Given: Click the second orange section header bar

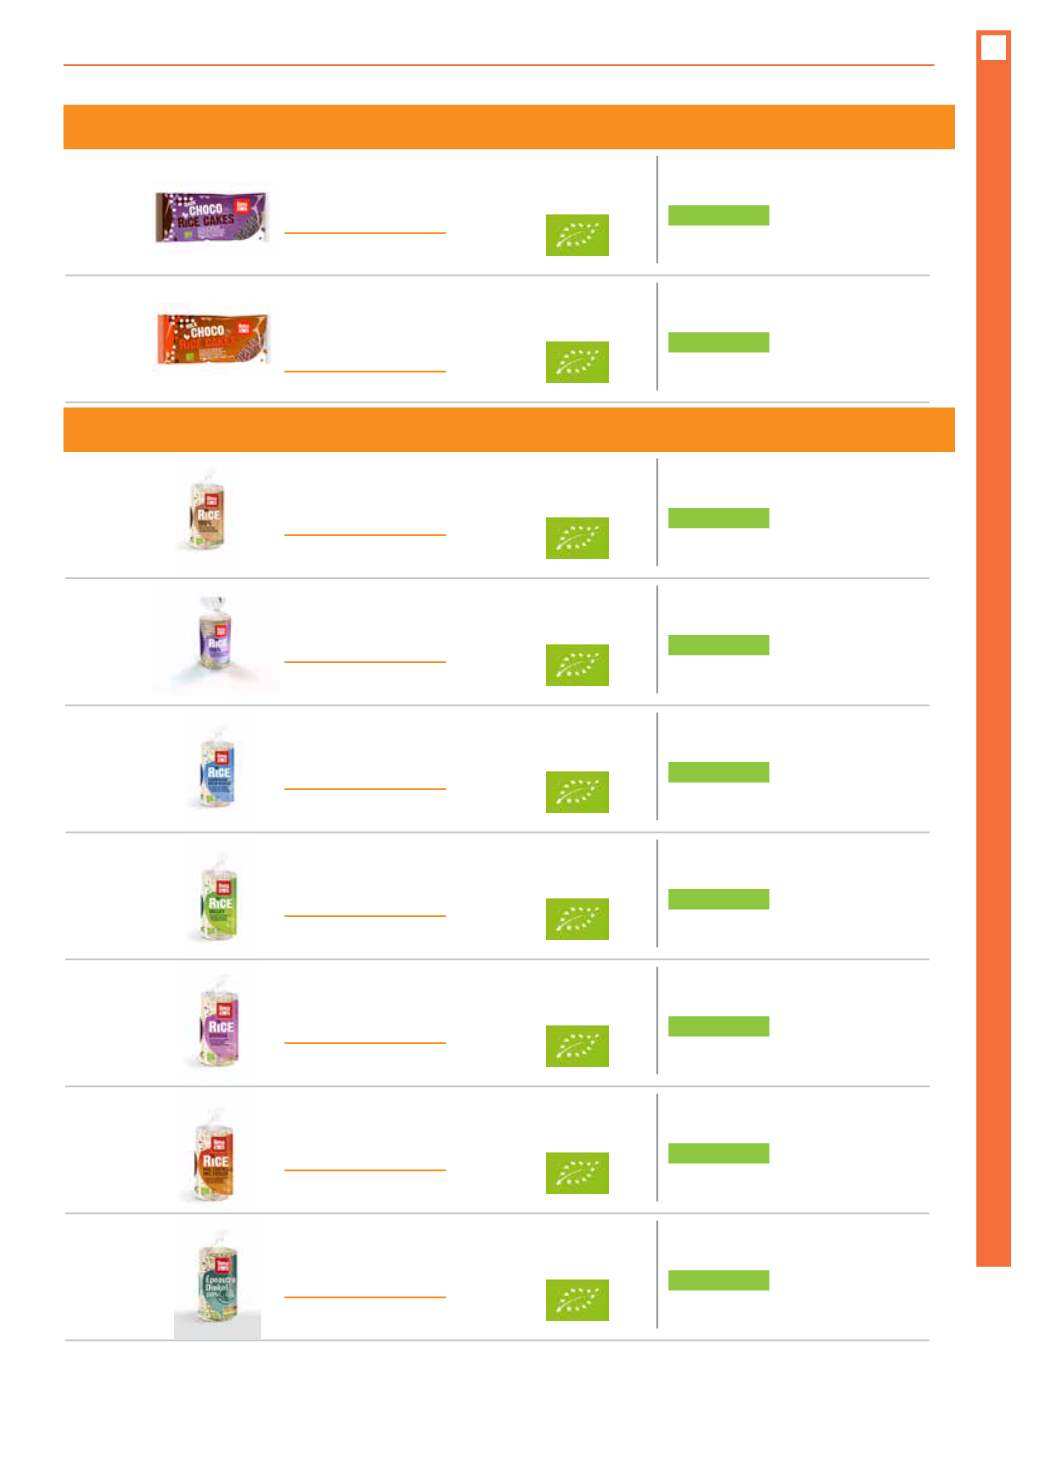Looking at the screenshot, I should coord(509,430).
